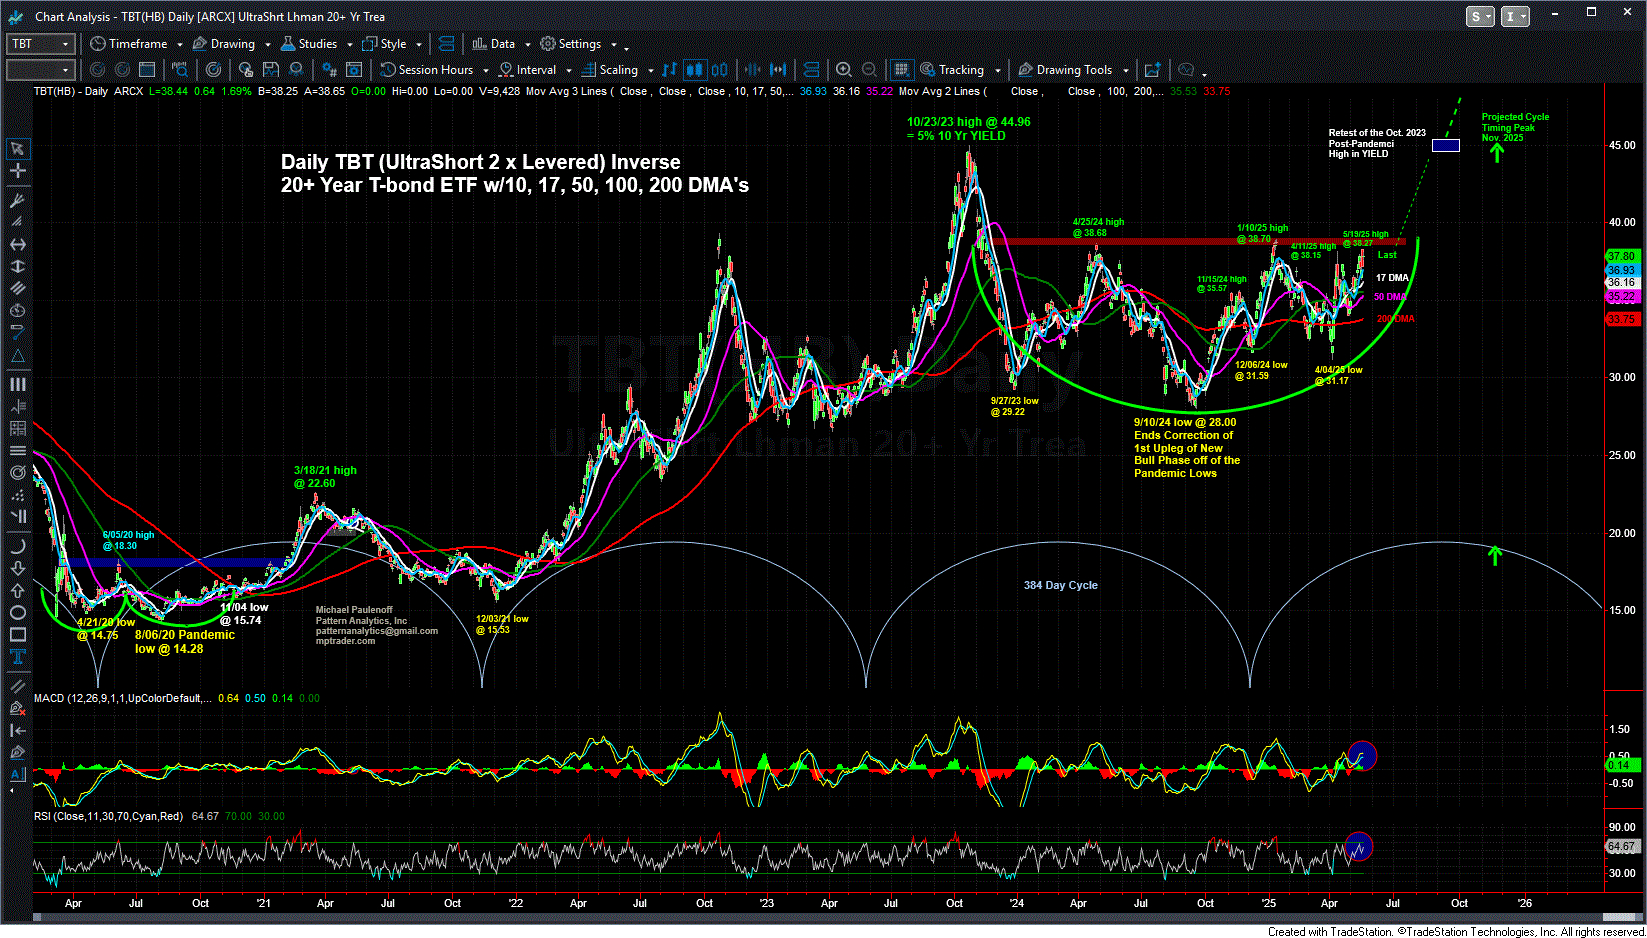Expand the Timeframe dropdown arrow
This screenshot has height=938, width=1647.
pyautogui.click(x=180, y=45)
